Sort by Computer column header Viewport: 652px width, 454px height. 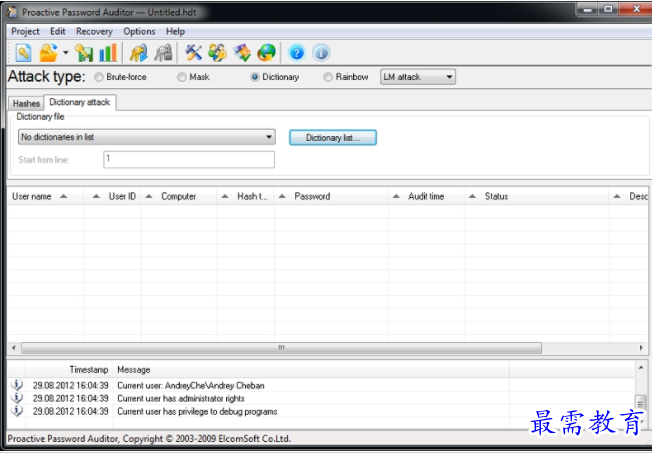[179, 196]
